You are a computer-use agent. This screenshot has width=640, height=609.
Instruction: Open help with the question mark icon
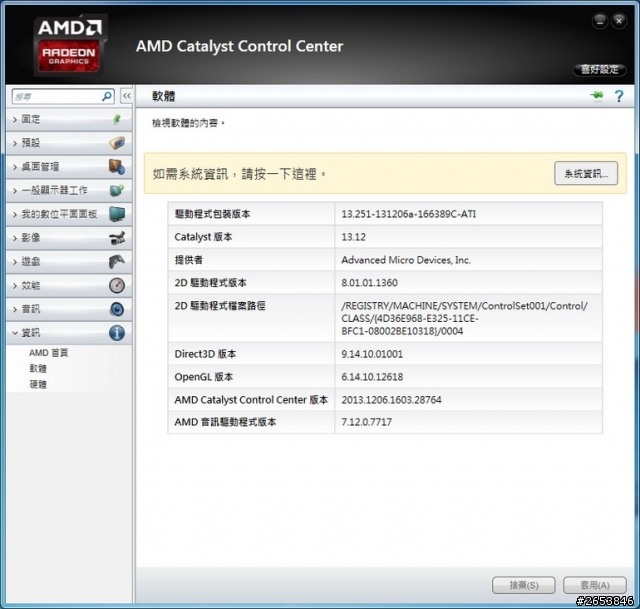(619, 96)
